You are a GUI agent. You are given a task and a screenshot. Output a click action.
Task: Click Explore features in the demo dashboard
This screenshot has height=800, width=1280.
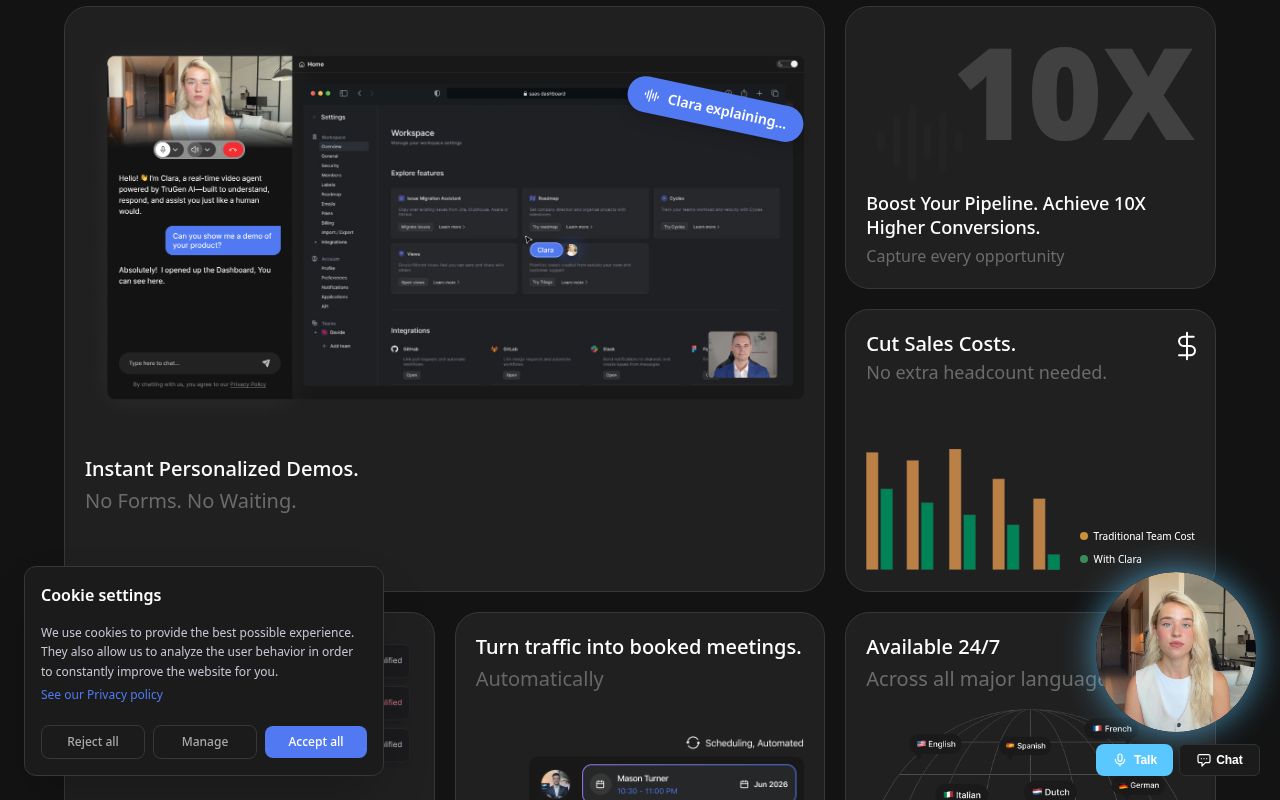(x=417, y=173)
